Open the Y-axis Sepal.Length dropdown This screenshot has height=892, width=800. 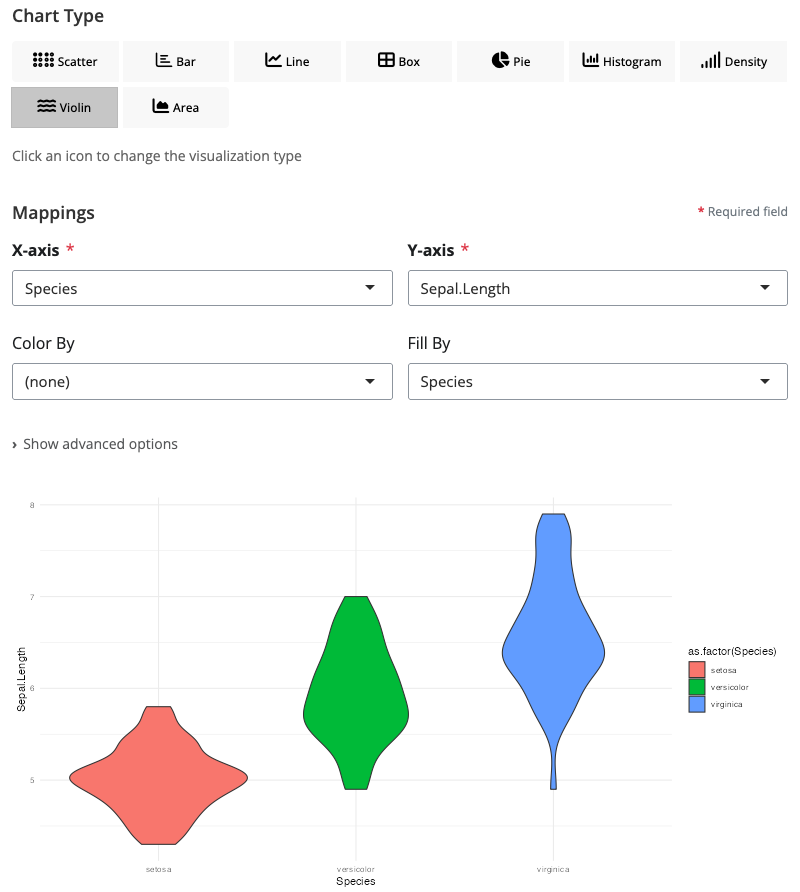(x=597, y=289)
